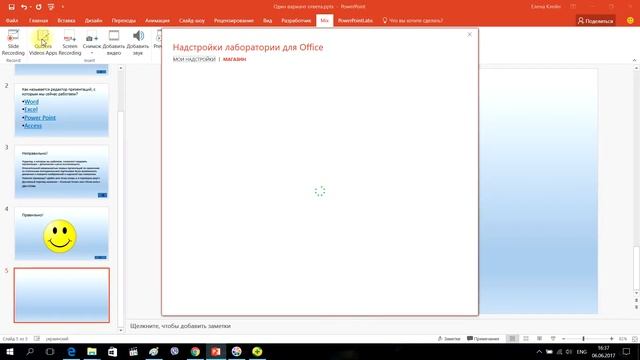Screen dimensions: 640x360
Task: Start slideshow from status bar icon
Action: point(553,339)
